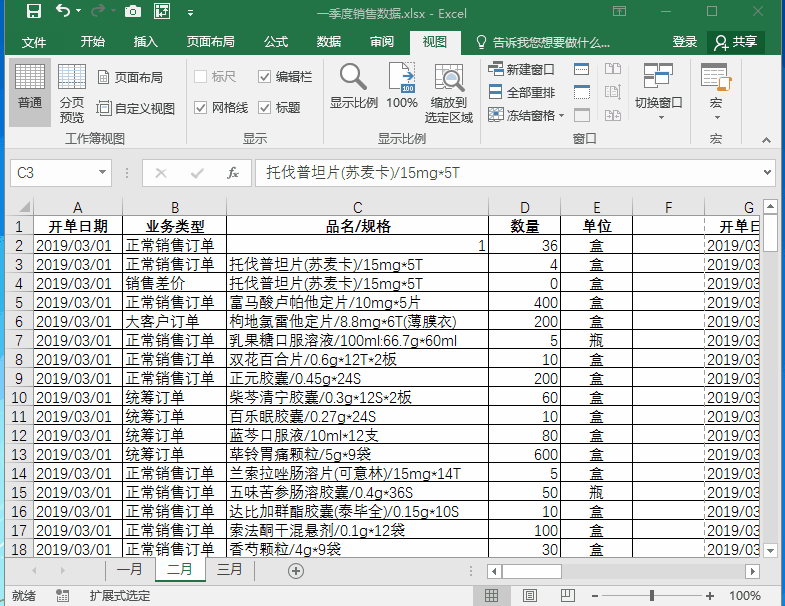This screenshot has width=785, height=606.
Task: Uncheck the Formula Bar (编辑栏) checkbox
Action: (x=264, y=77)
